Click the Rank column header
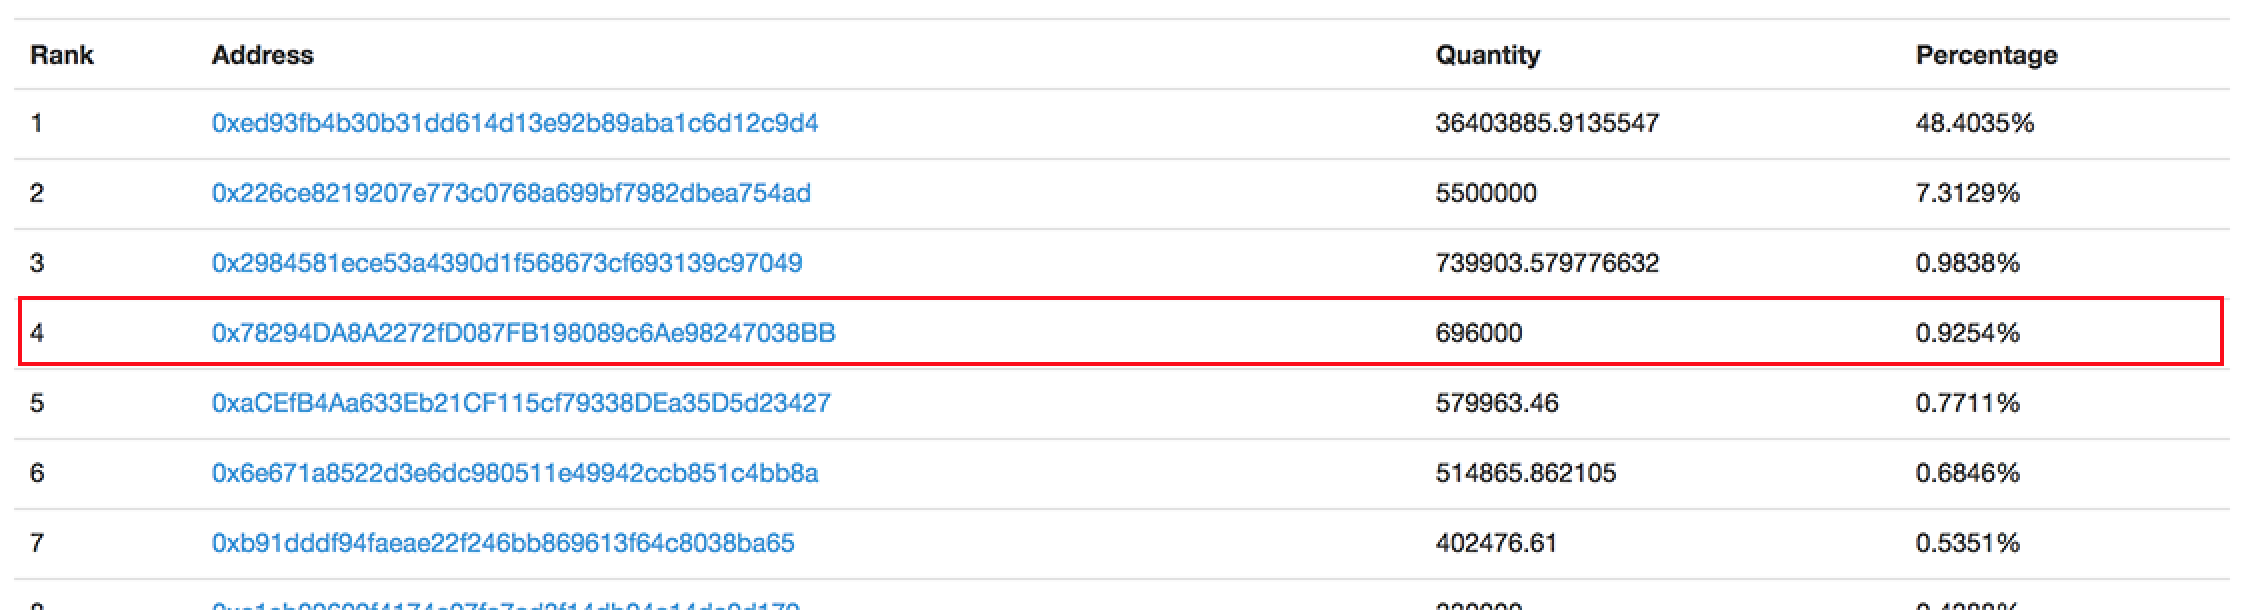The image size is (2244, 612). 62,55
